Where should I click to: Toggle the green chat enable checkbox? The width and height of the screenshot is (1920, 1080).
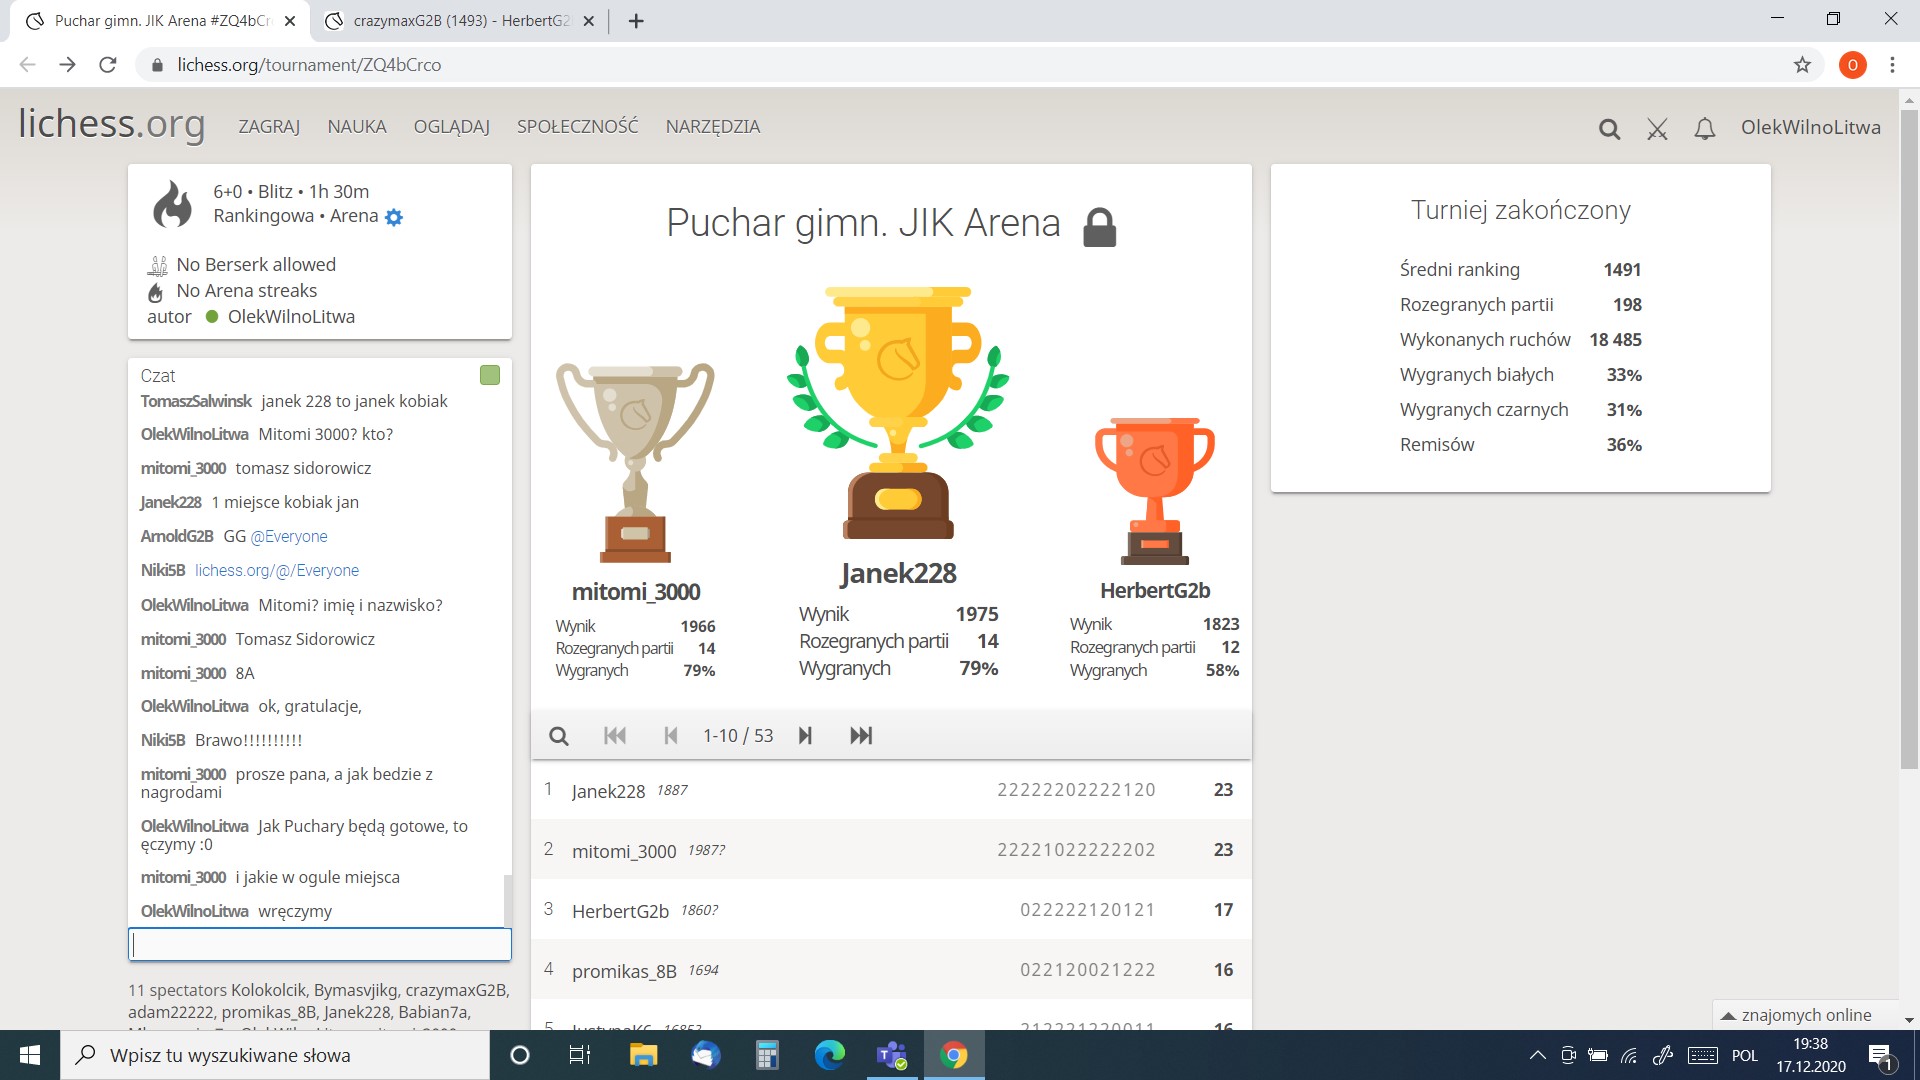(490, 375)
